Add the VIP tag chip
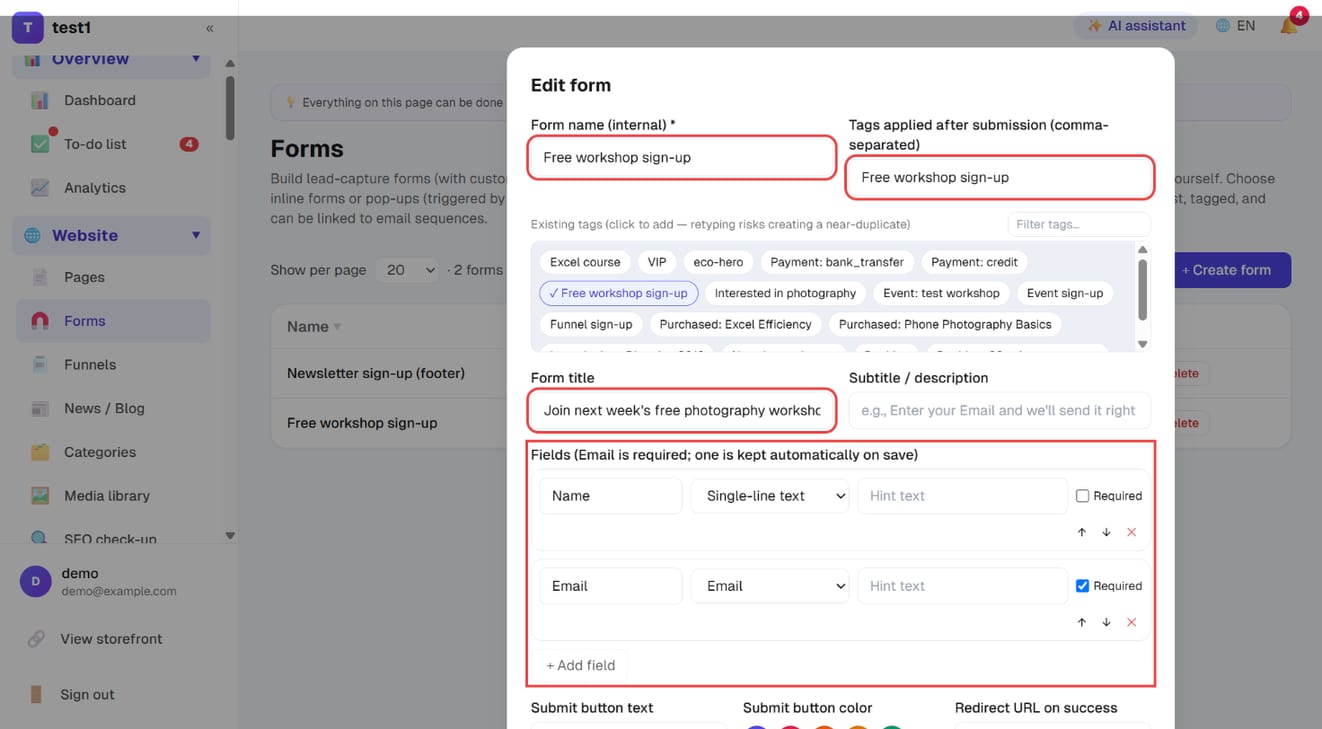The image size is (1322, 729). tap(657, 262)
